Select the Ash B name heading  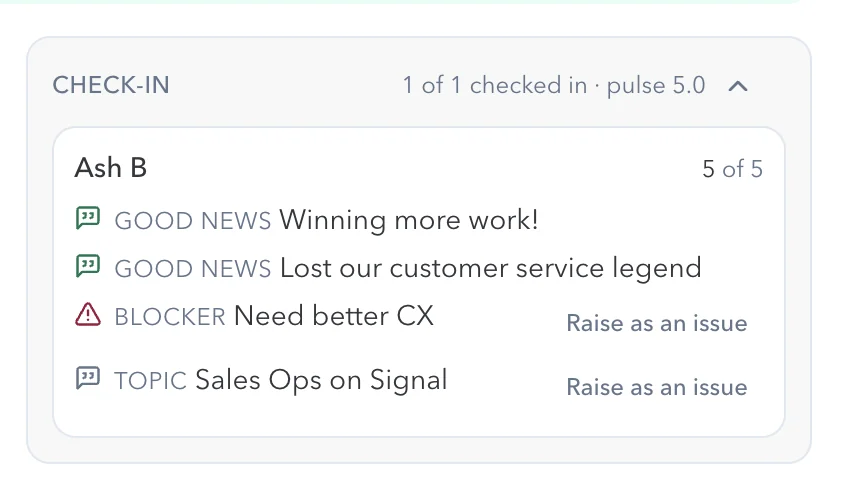(111, 167)
